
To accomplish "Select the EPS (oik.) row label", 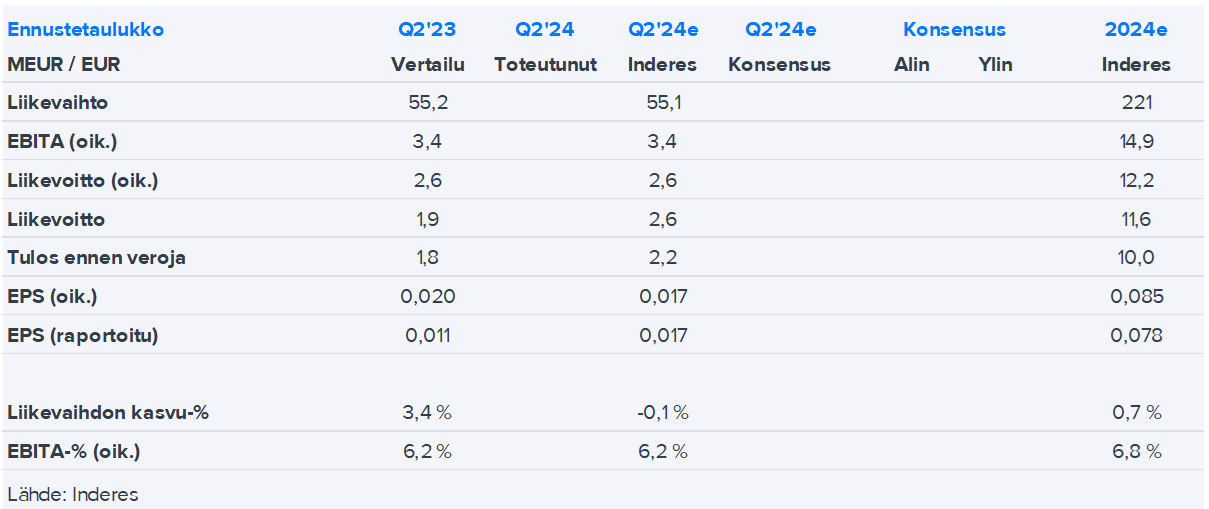I will point(52,296).
